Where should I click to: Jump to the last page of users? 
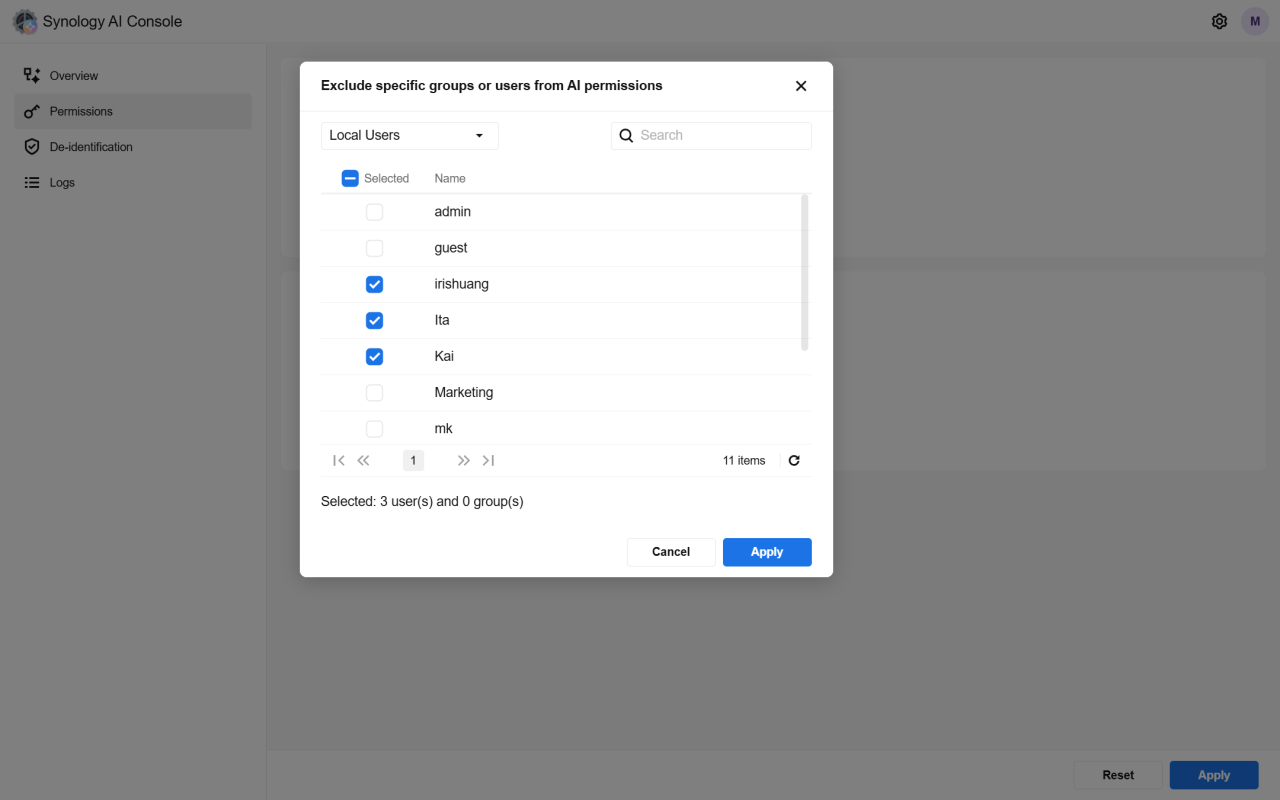pos(488,461)
